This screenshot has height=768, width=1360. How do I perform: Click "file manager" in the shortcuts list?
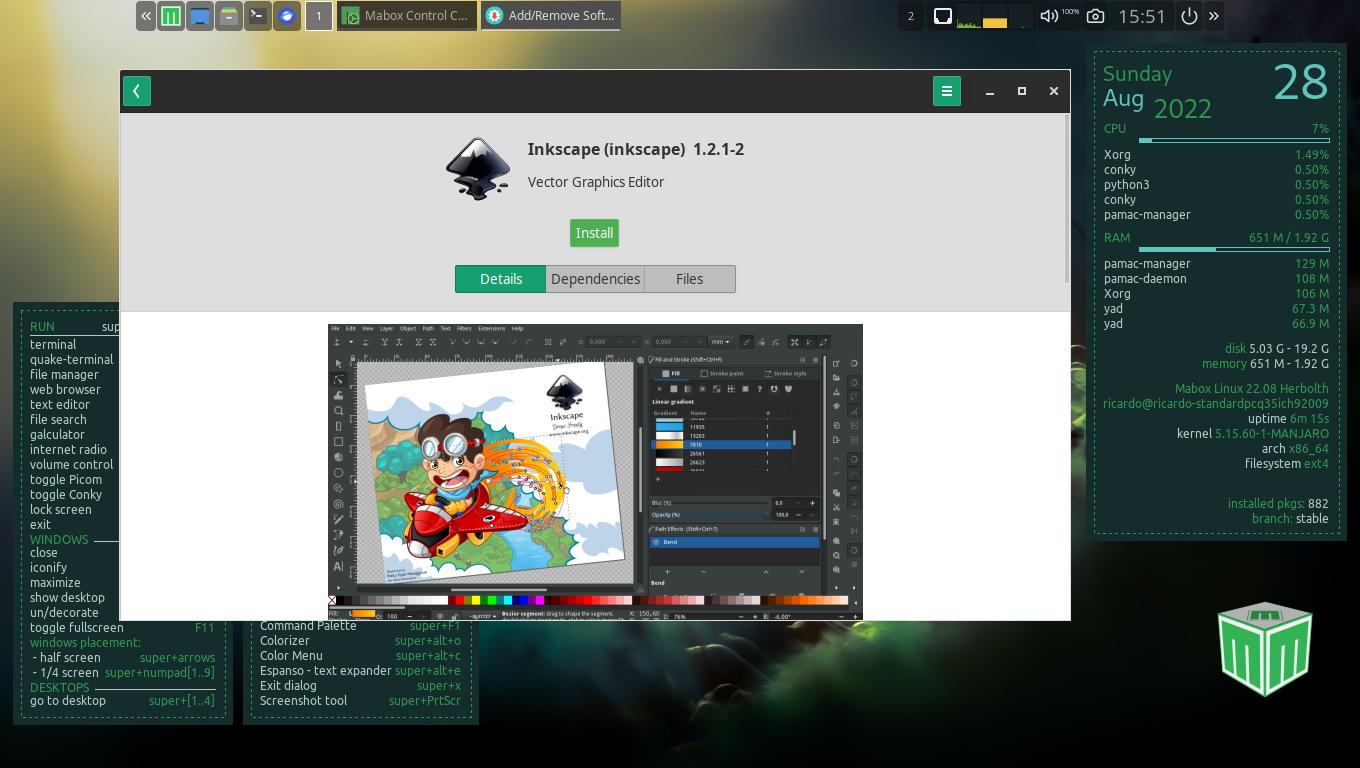click(x=64, y=374)
